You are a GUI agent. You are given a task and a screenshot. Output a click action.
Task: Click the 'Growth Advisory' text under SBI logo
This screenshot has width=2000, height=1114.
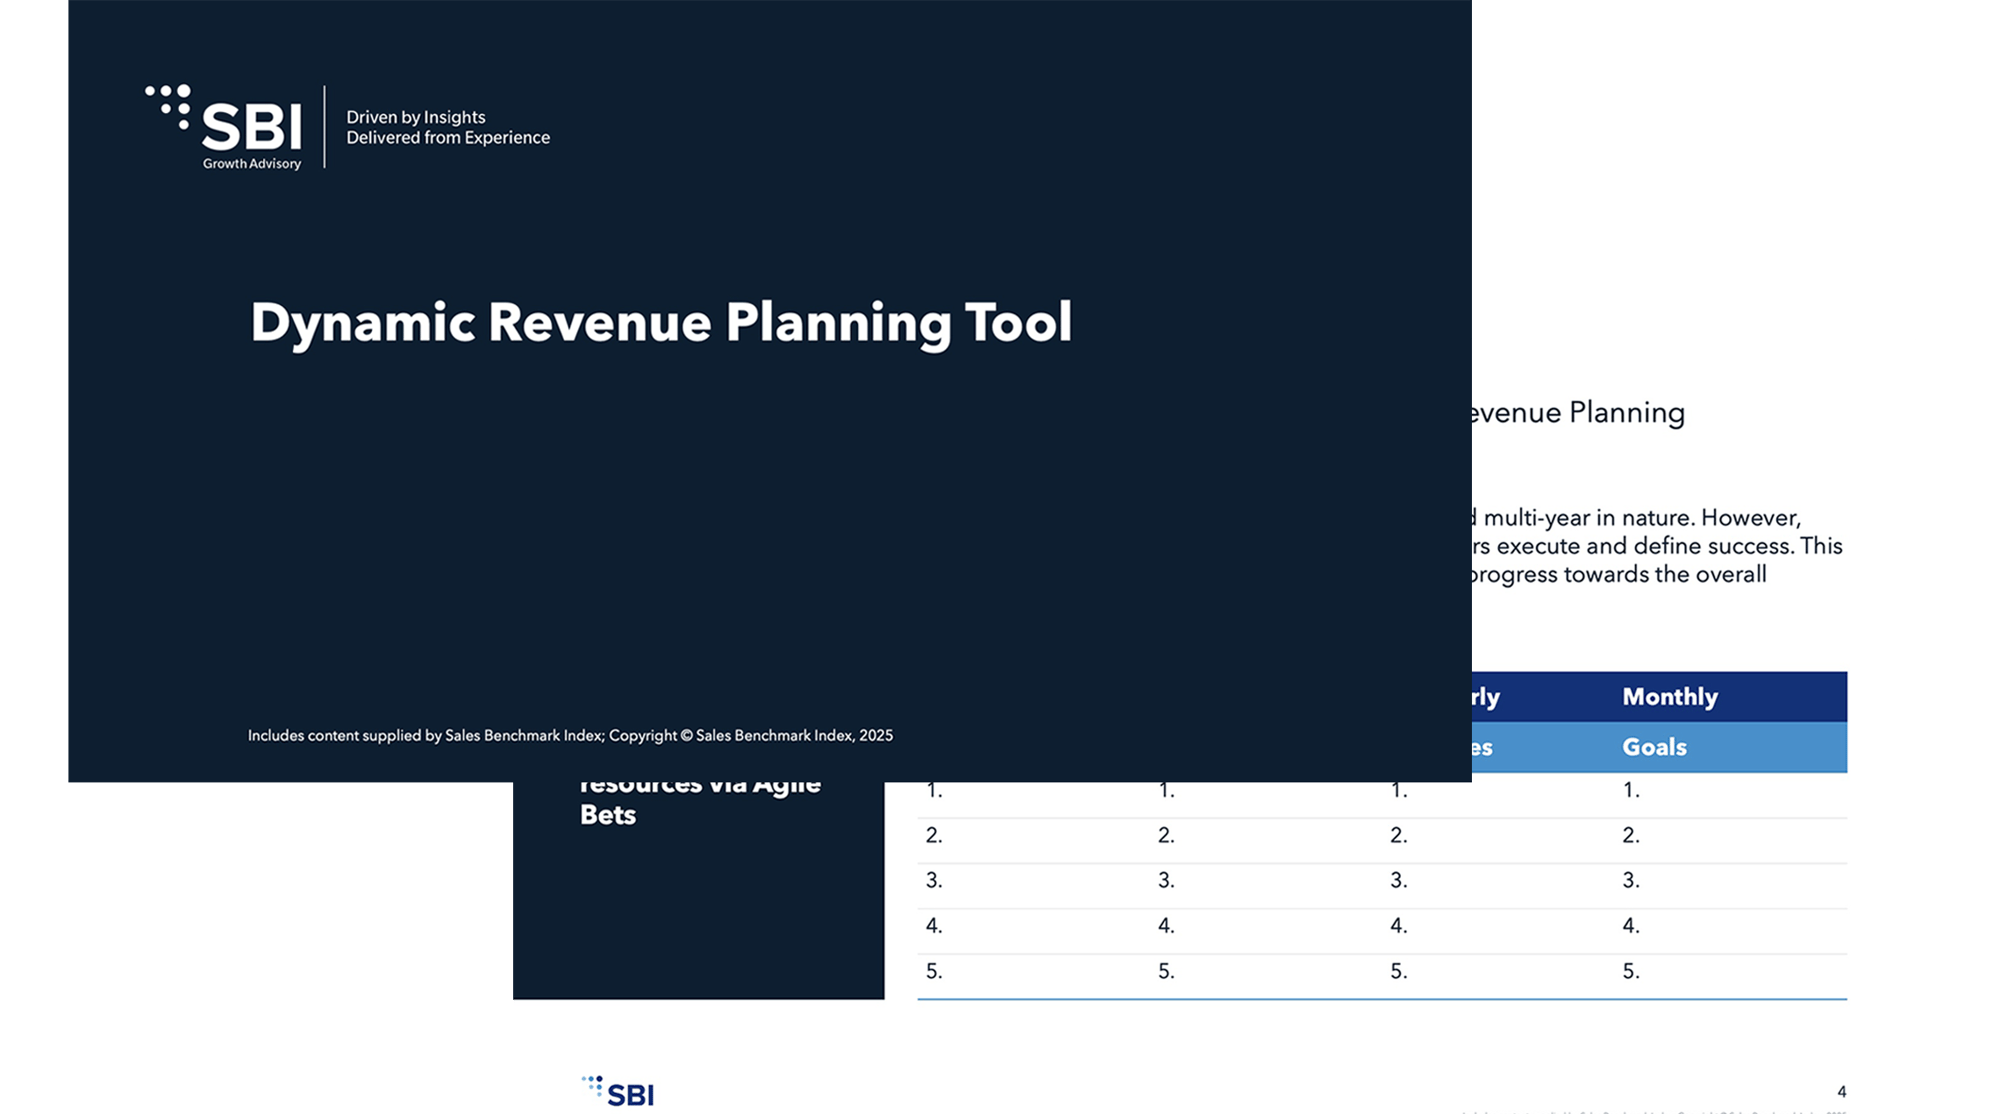pyautogui.click(x=252, y=164)
